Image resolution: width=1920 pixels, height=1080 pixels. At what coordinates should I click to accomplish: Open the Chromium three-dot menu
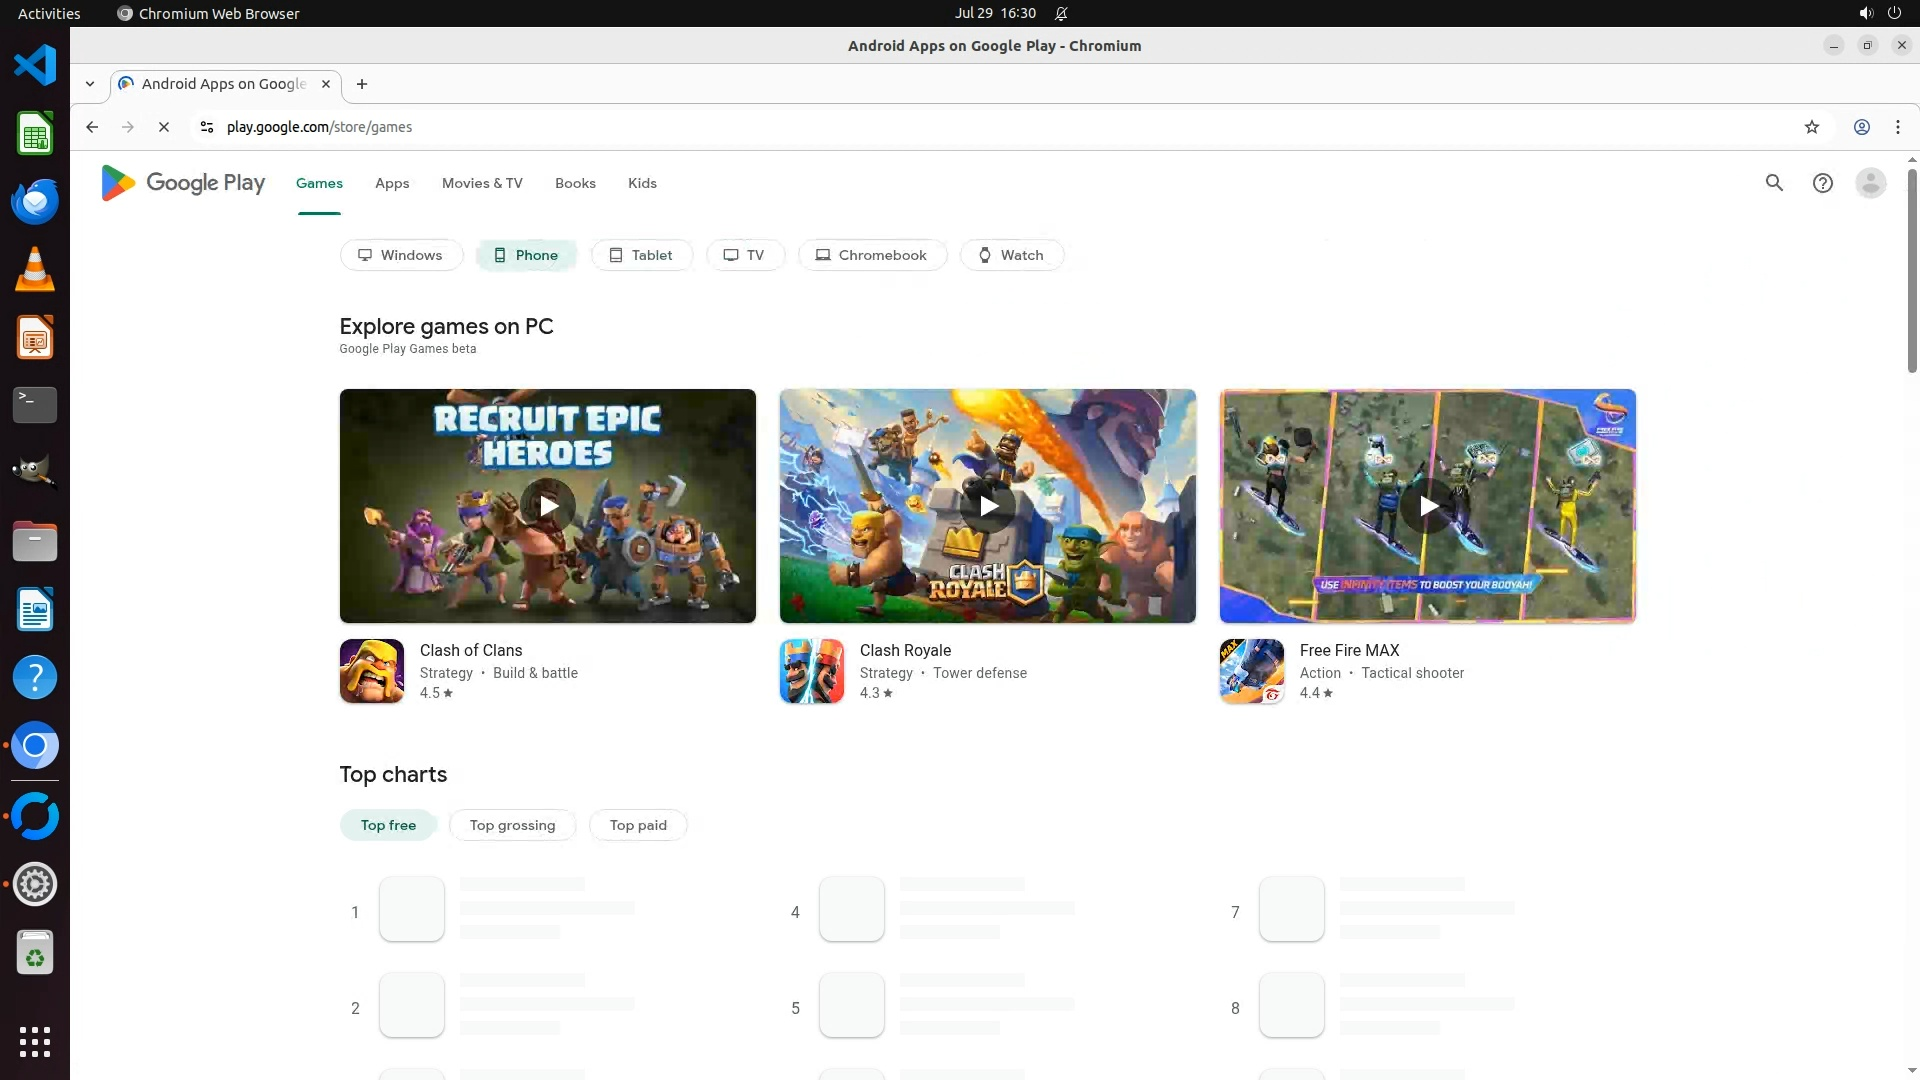[1897, 127]
